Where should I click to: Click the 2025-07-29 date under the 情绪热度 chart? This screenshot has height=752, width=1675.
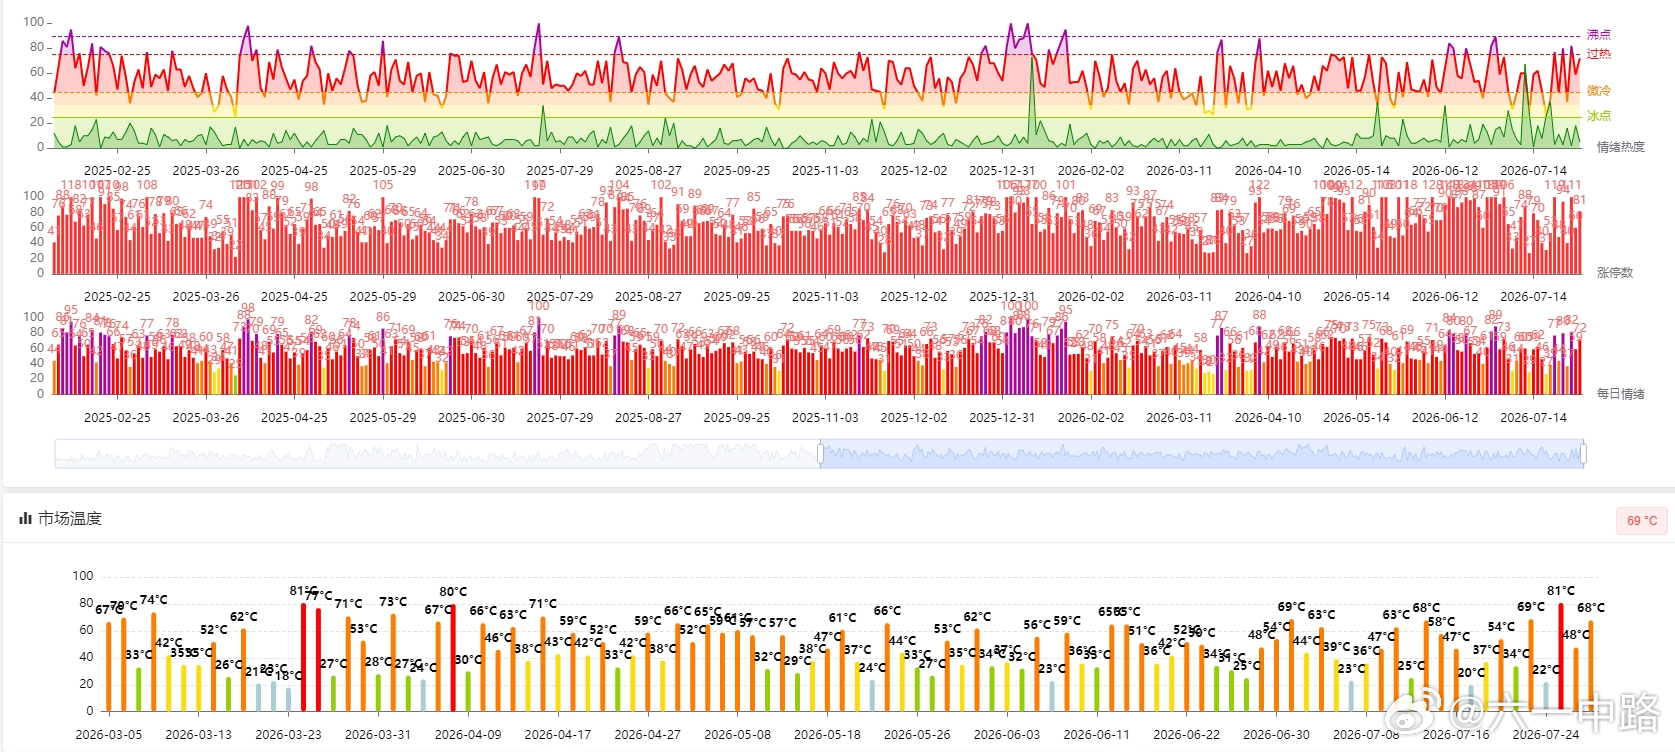pyautogui.click(x=560, y=170)
